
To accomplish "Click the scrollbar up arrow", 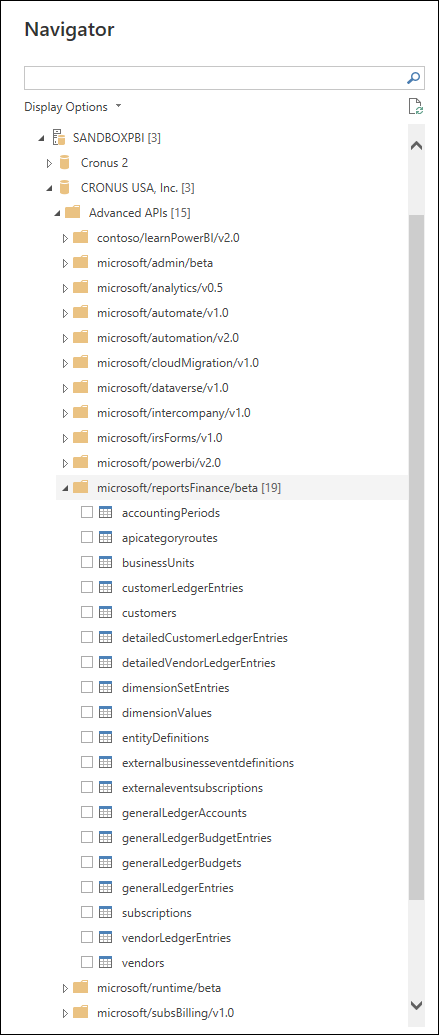I will point(417,146).
